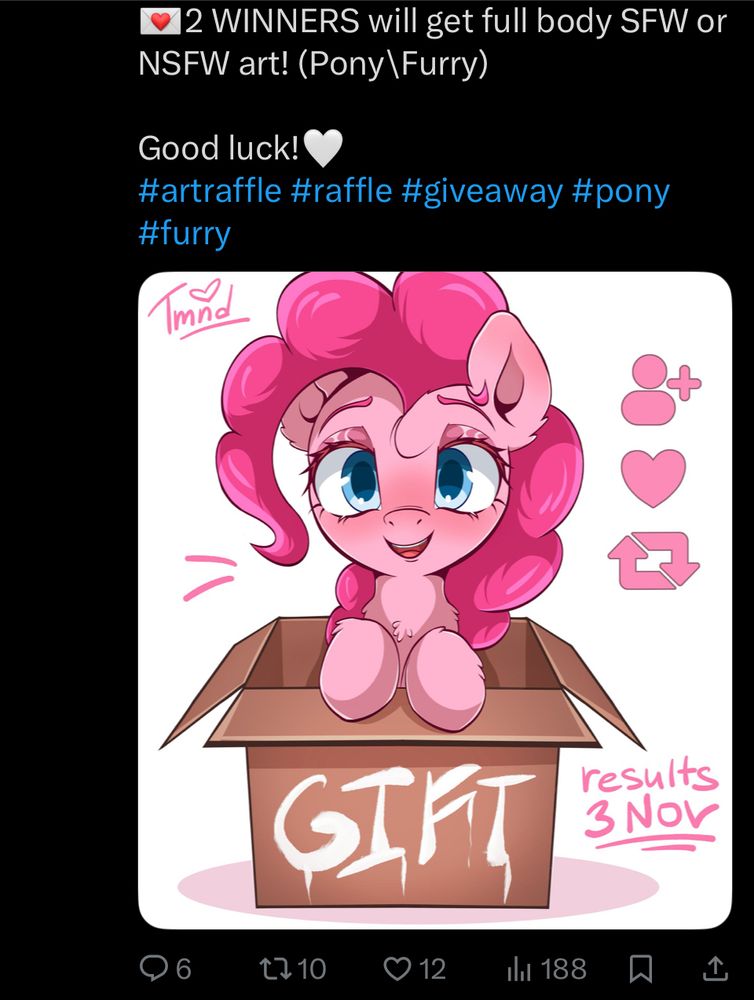Click the pink retweet symbol in artwork

coord(653,561)
